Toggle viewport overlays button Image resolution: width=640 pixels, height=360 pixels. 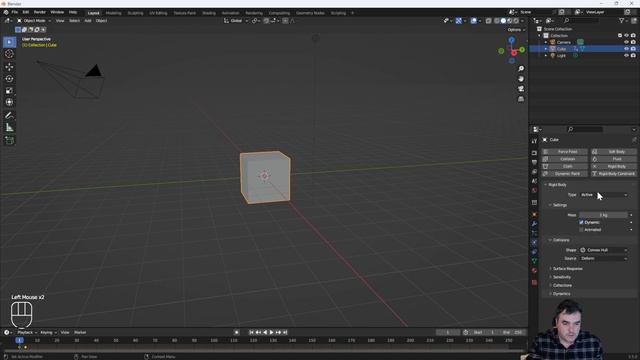tap(473, 20)
